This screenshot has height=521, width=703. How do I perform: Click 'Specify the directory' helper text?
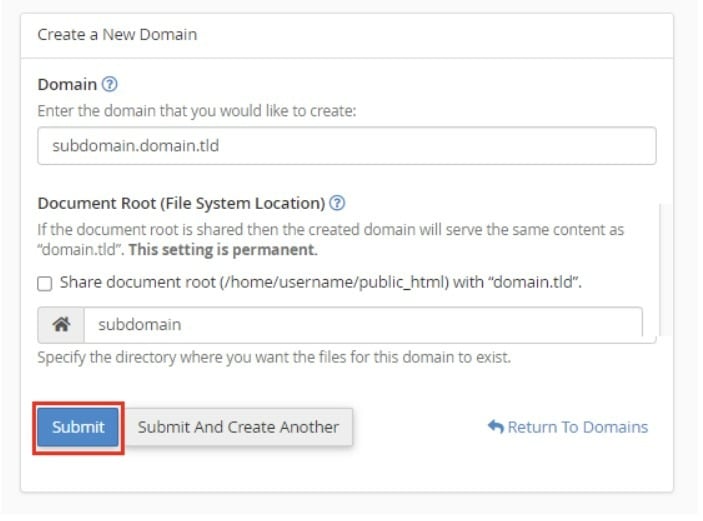click(x=274, y=357)
